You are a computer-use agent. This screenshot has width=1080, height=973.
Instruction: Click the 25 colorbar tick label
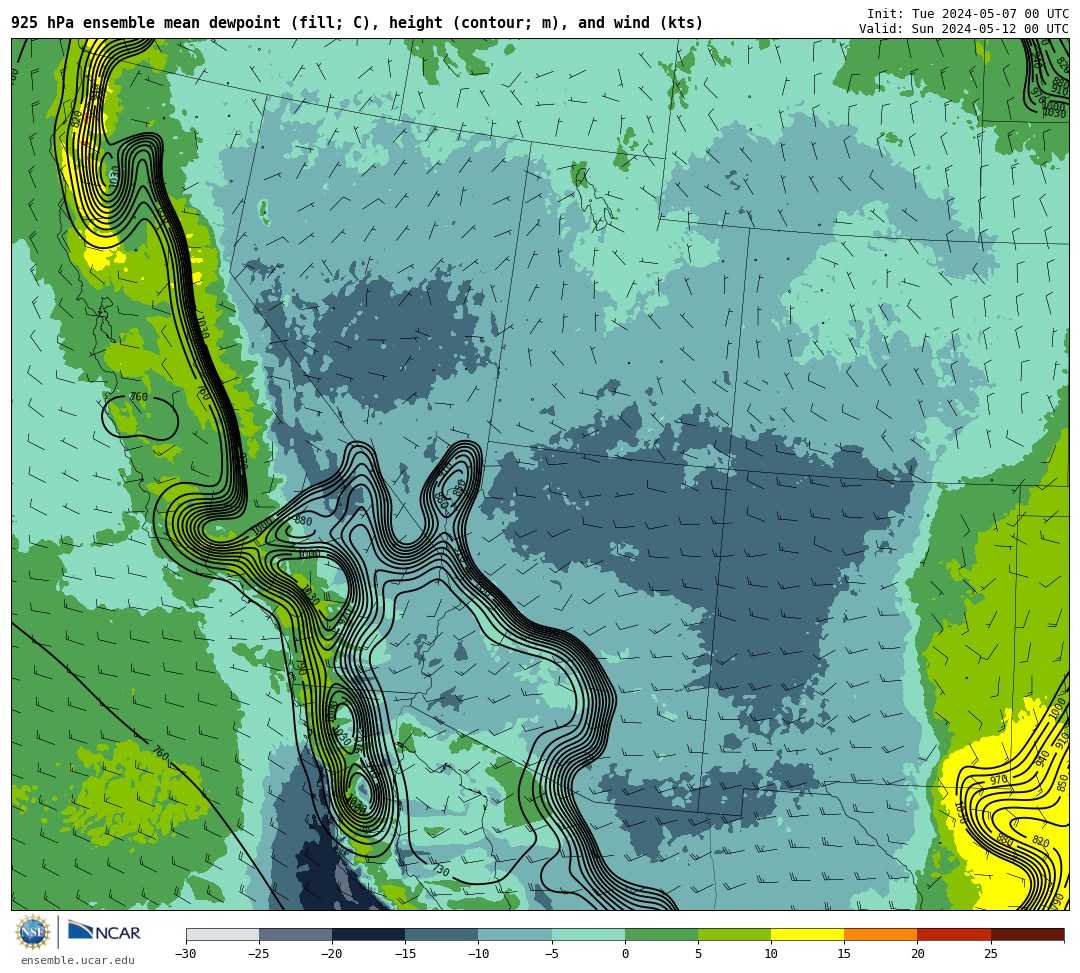point(990,954)
